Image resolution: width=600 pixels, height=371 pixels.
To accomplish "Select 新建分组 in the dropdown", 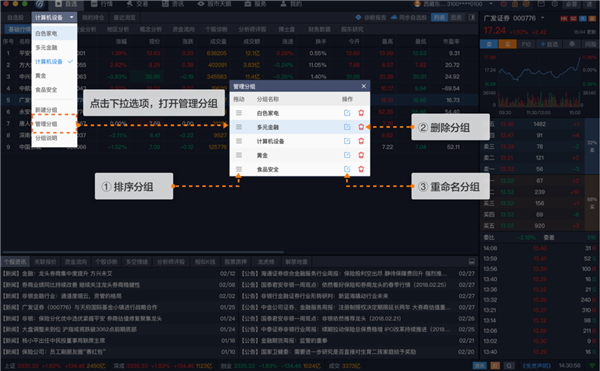I will (54, 110).
